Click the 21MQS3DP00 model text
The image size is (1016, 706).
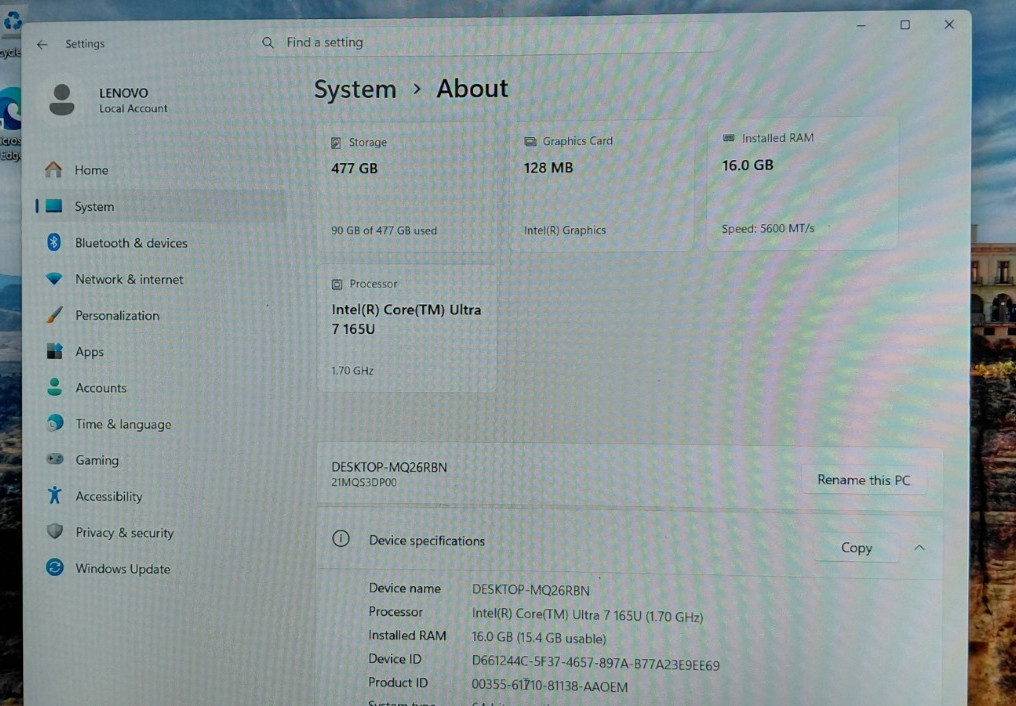(x=364, y=483)
